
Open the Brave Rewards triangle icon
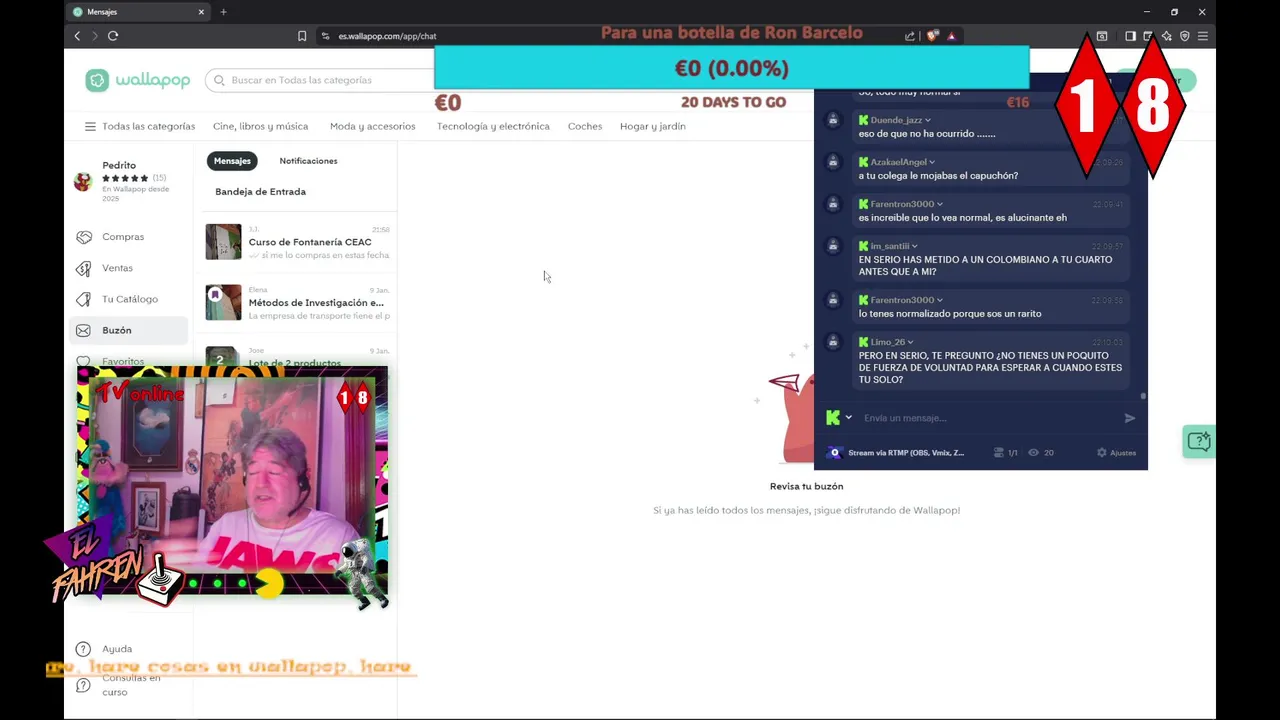[951, 36]
